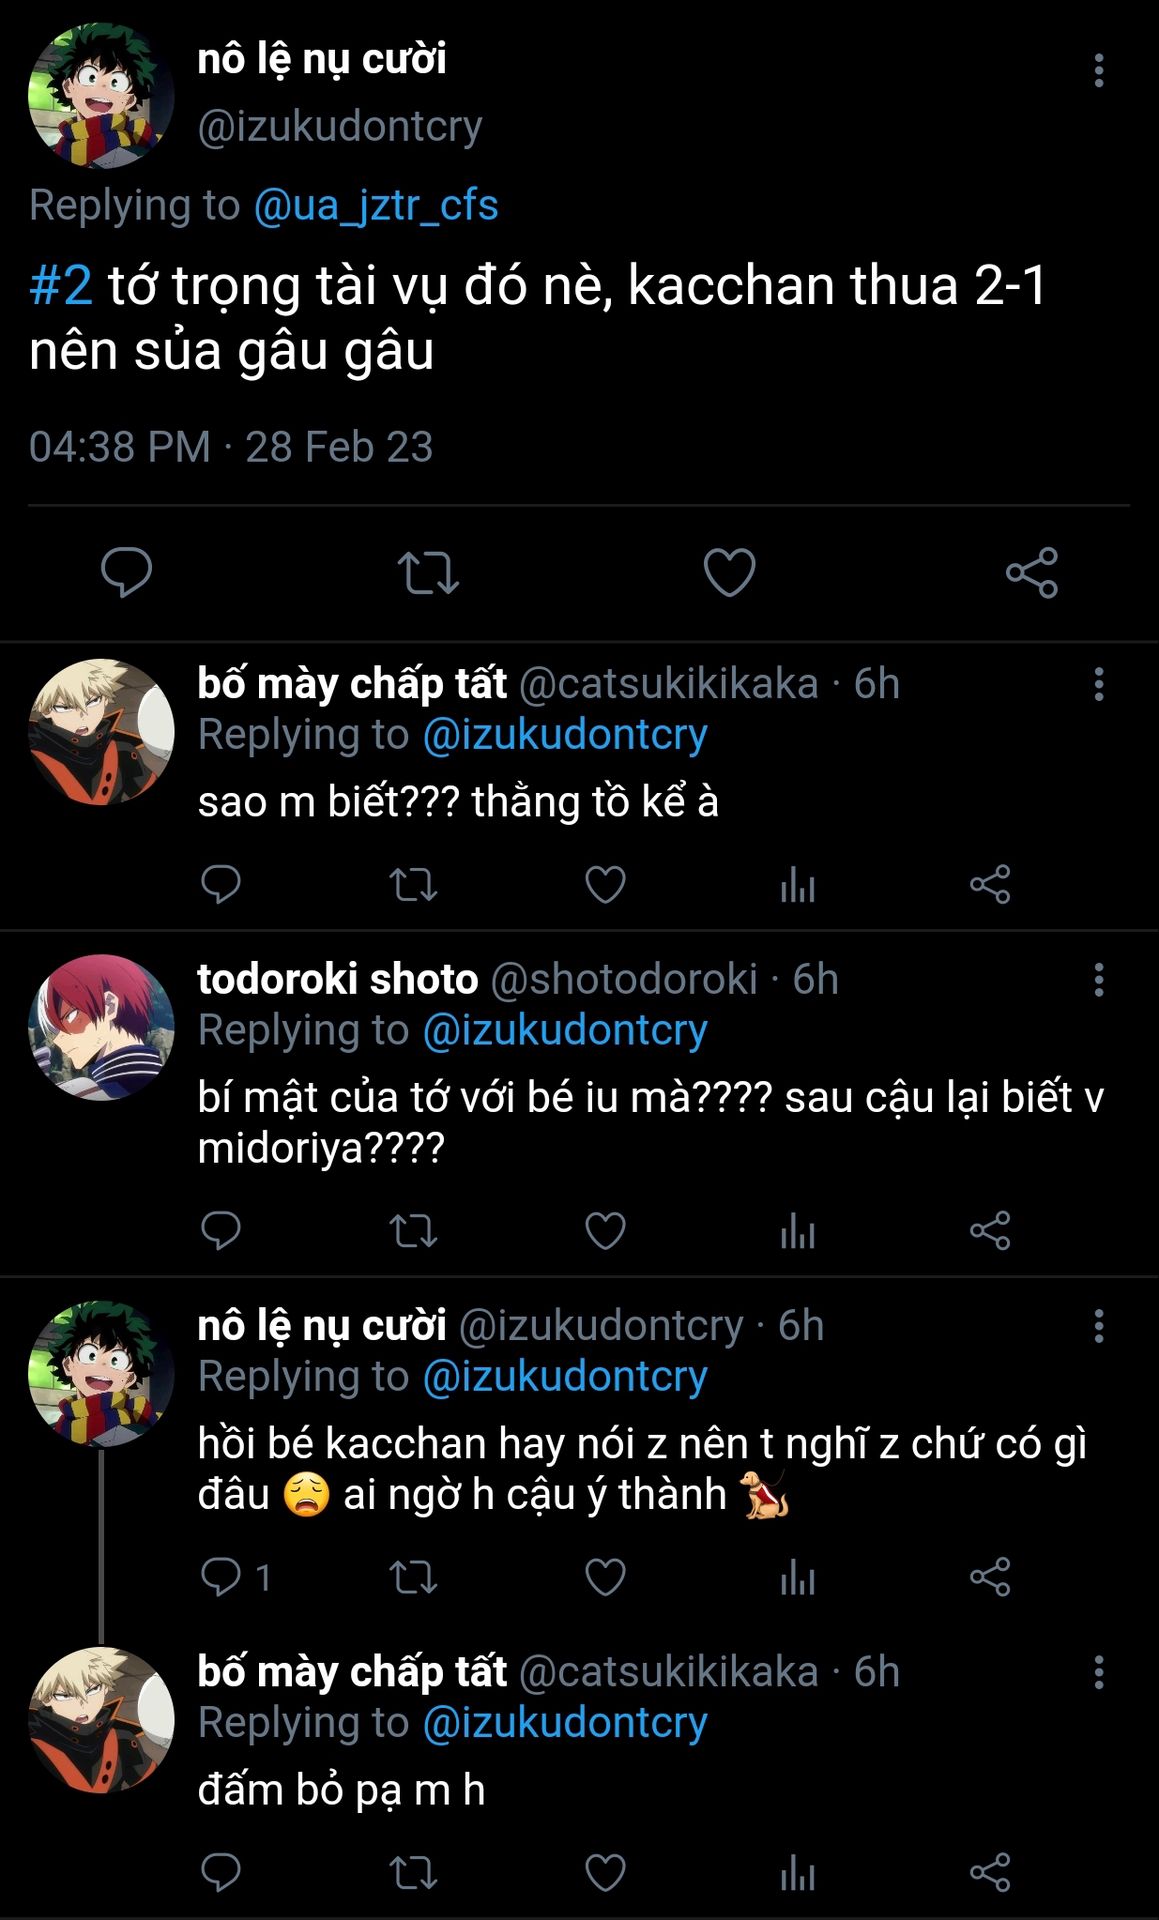This screenshot has height=1920, width=1159.
Task: View analytics of 'hồi bé kacchan' reply
Action: (797, 1577)
